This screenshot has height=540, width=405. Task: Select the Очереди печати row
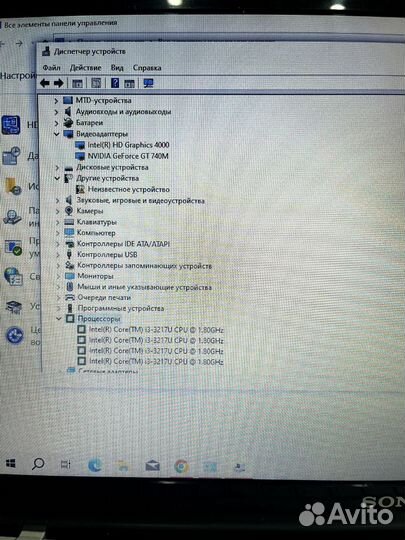(x=104, y=298)
